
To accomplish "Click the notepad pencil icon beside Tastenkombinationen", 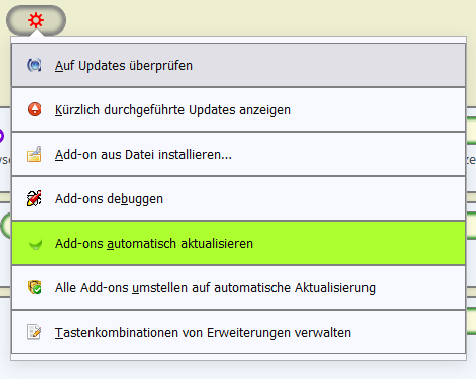I will coord(34,332).
